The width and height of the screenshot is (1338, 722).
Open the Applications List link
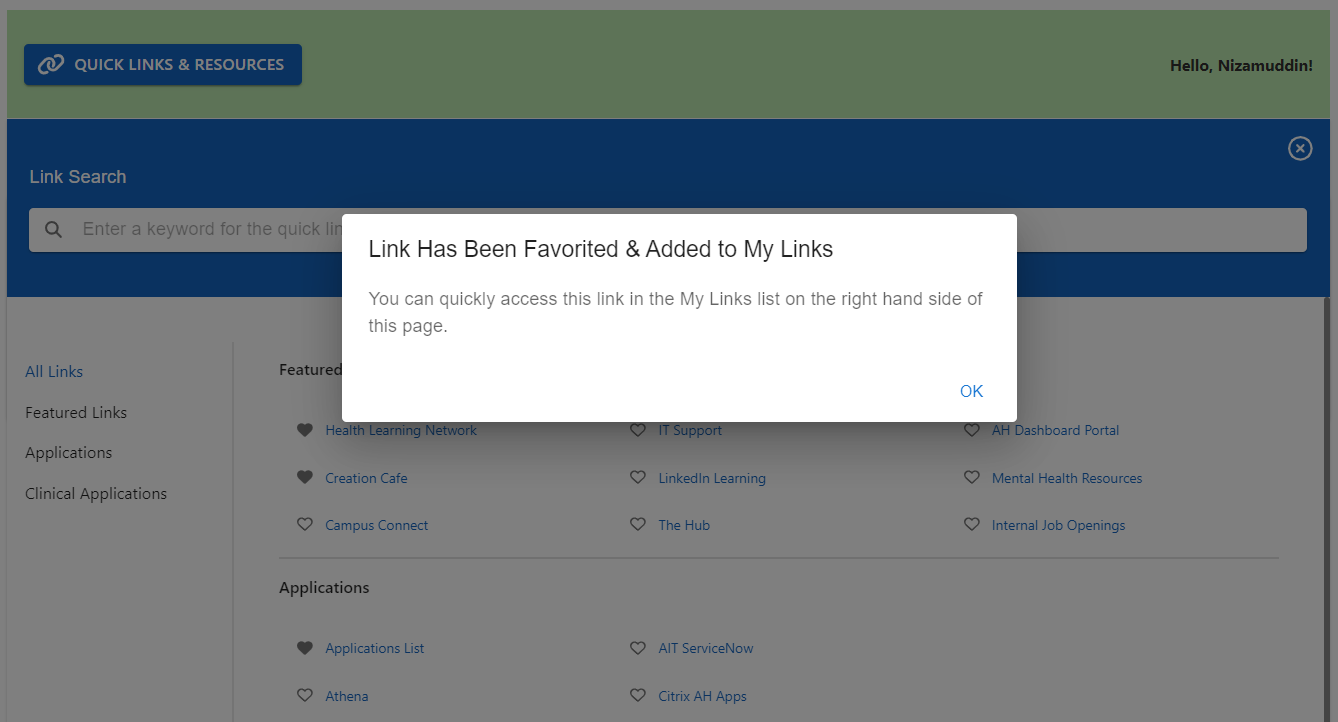(375, 649)
